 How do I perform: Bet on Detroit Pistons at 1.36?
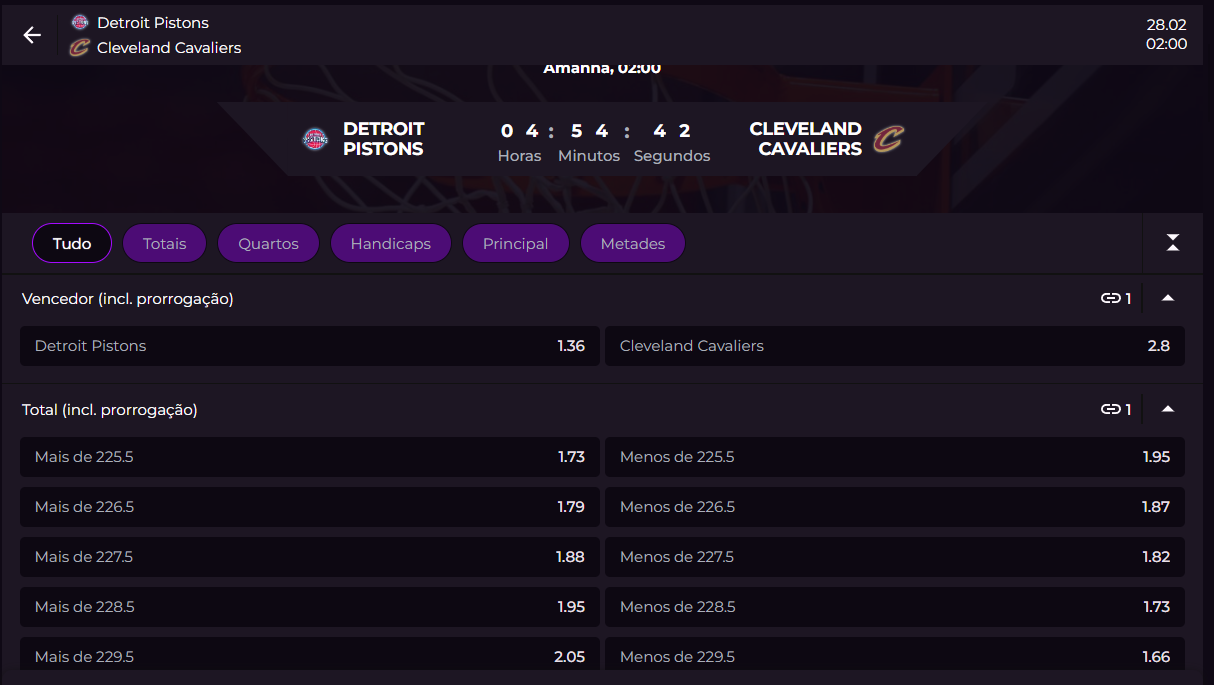[310, 346]
